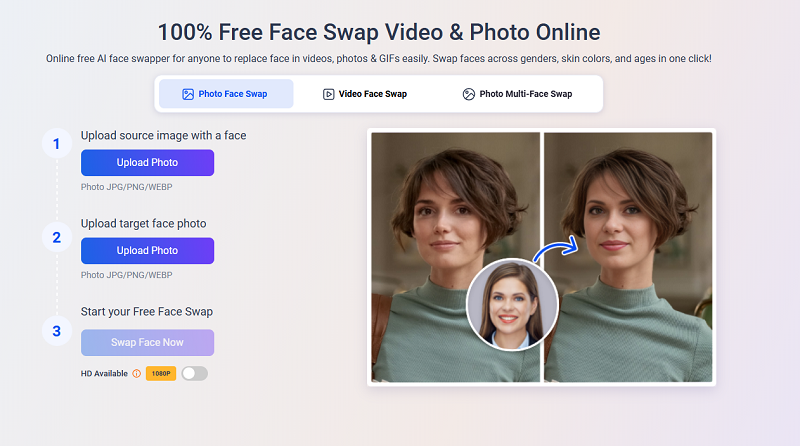This screenshot has width=800, height=446.
Task: Upload Photo for the source image
Action: click(147, 163)
